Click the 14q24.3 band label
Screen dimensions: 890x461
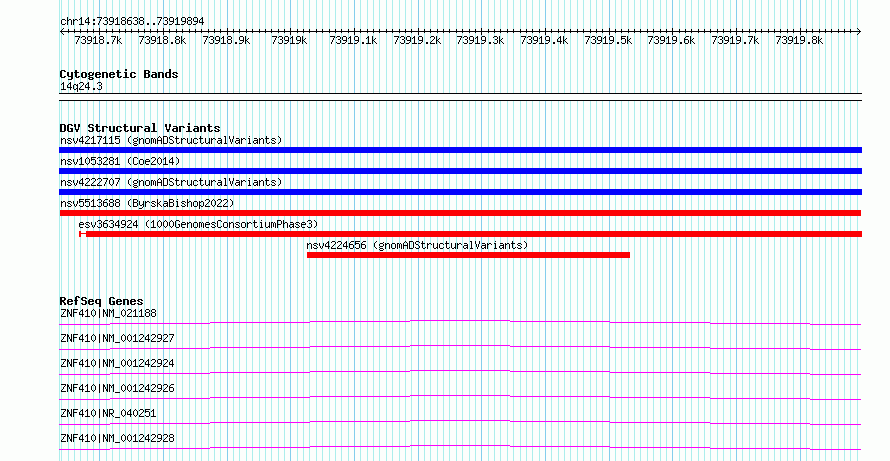[x=81, y=87]
